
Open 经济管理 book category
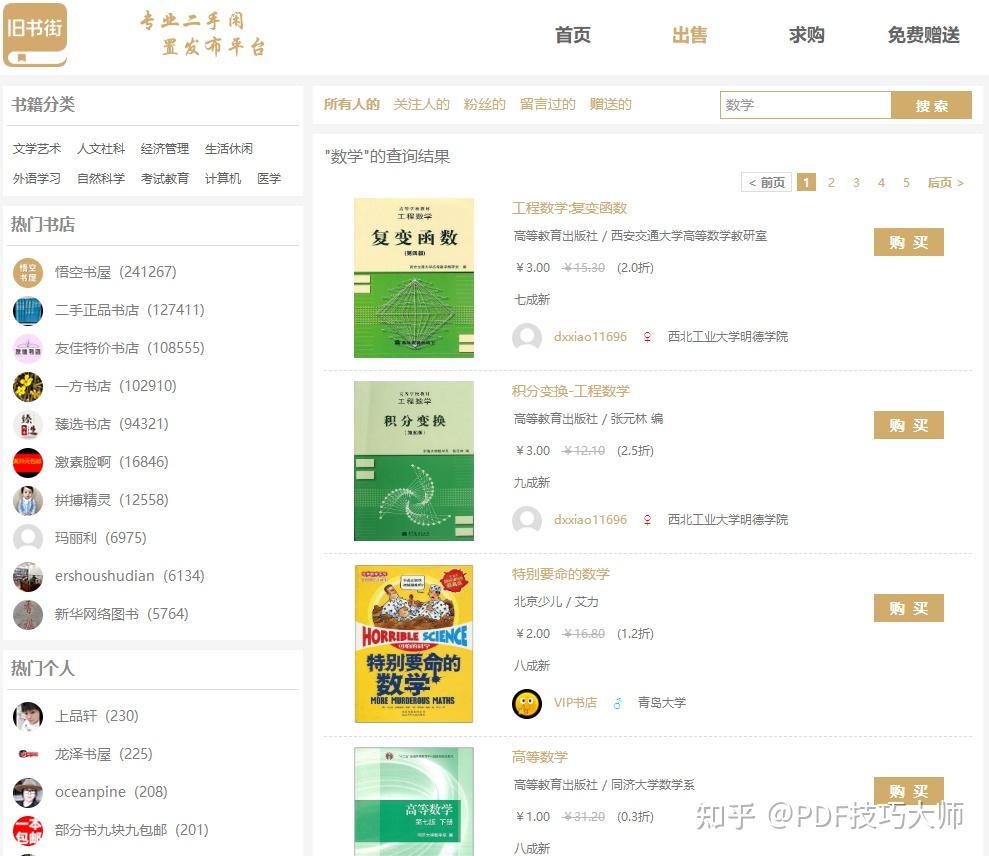pyautogui.click(x=165, y=149)
